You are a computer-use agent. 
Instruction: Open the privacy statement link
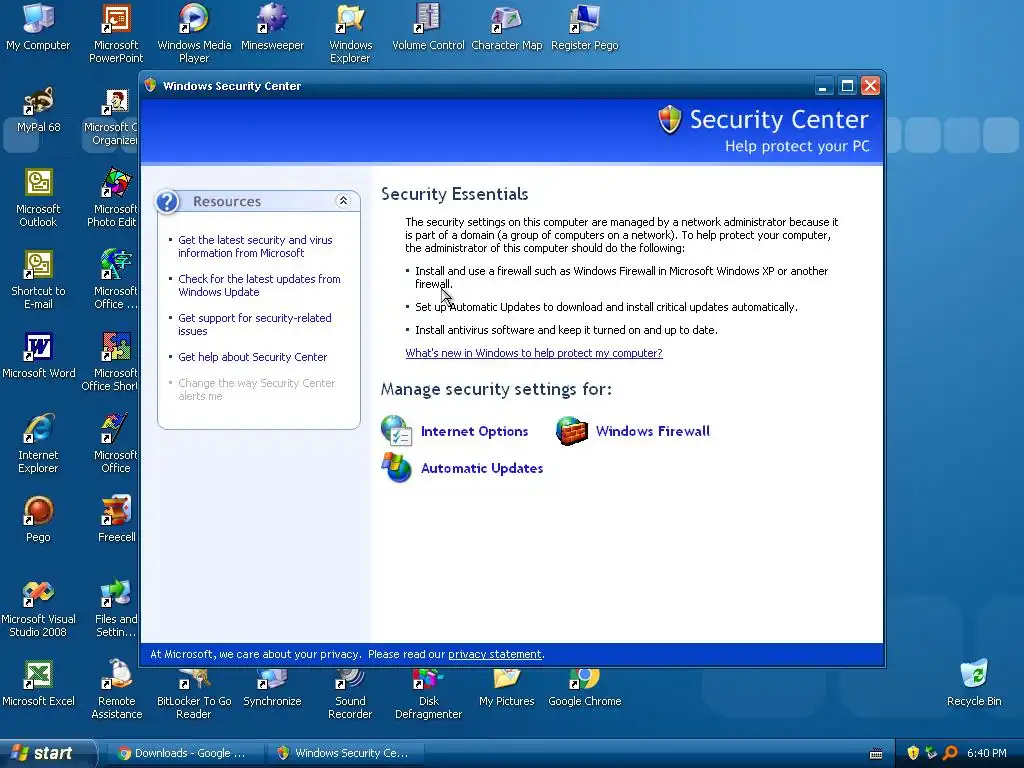494,654
